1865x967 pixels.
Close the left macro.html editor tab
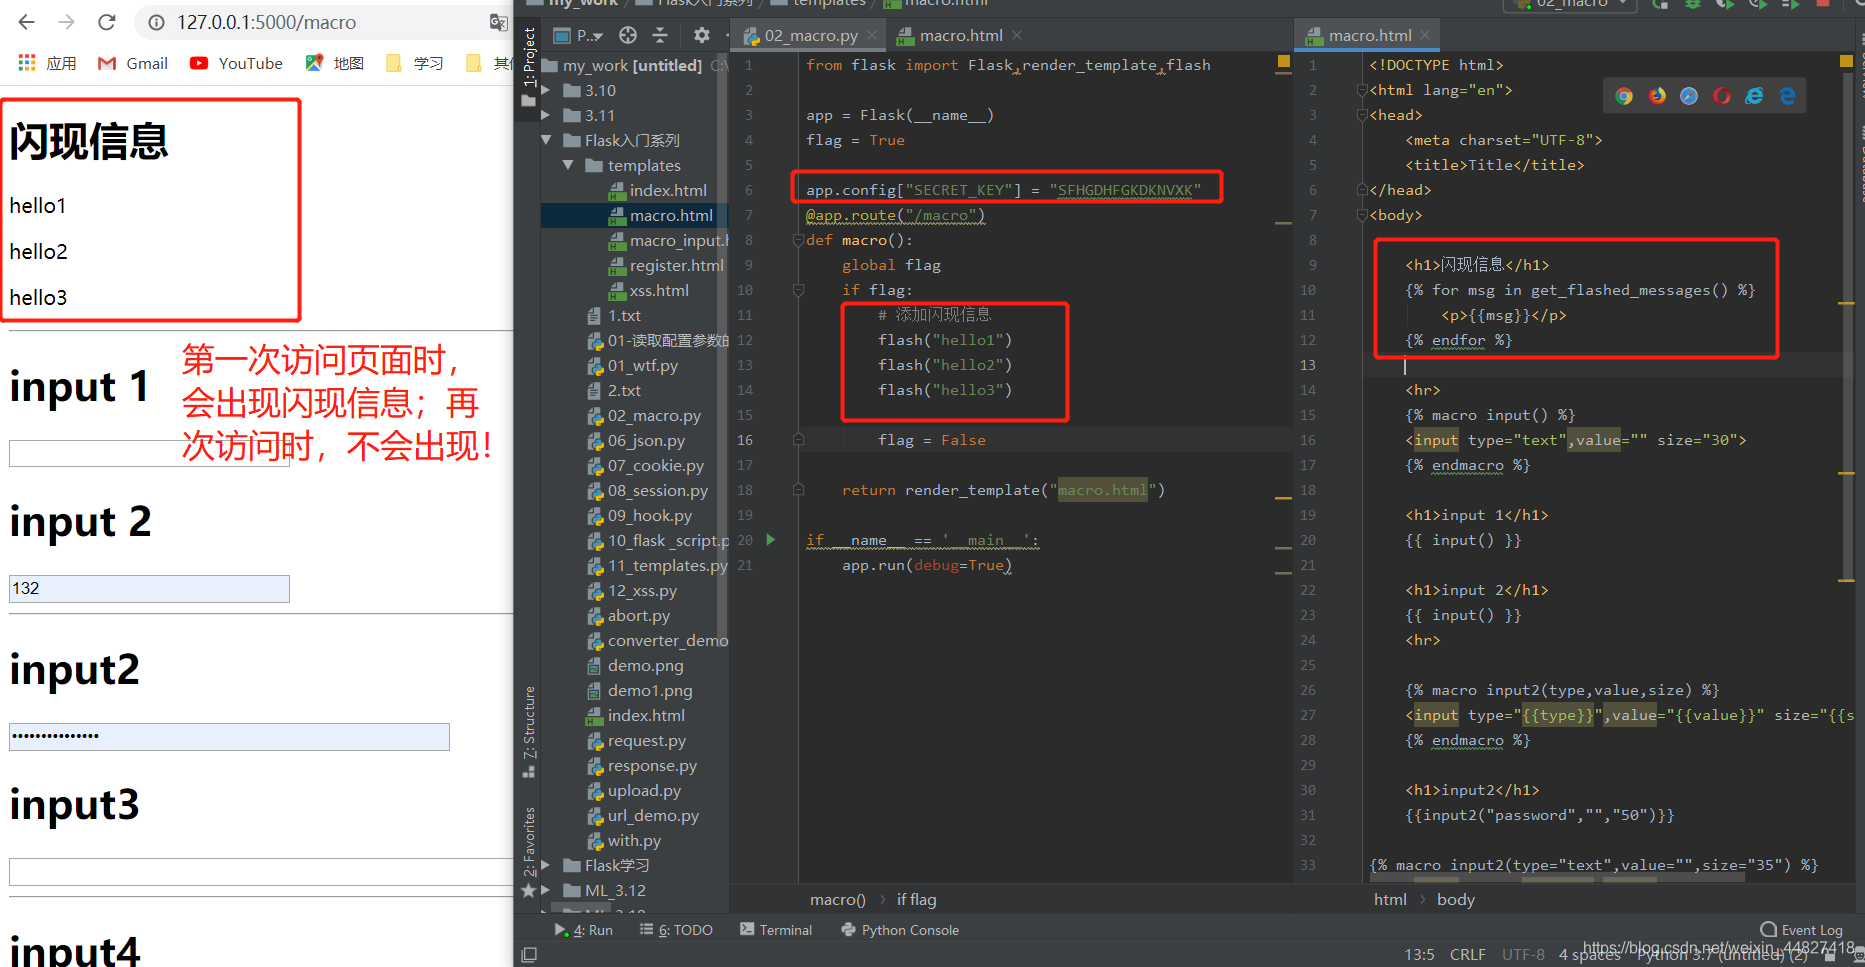coord(1017,35)
